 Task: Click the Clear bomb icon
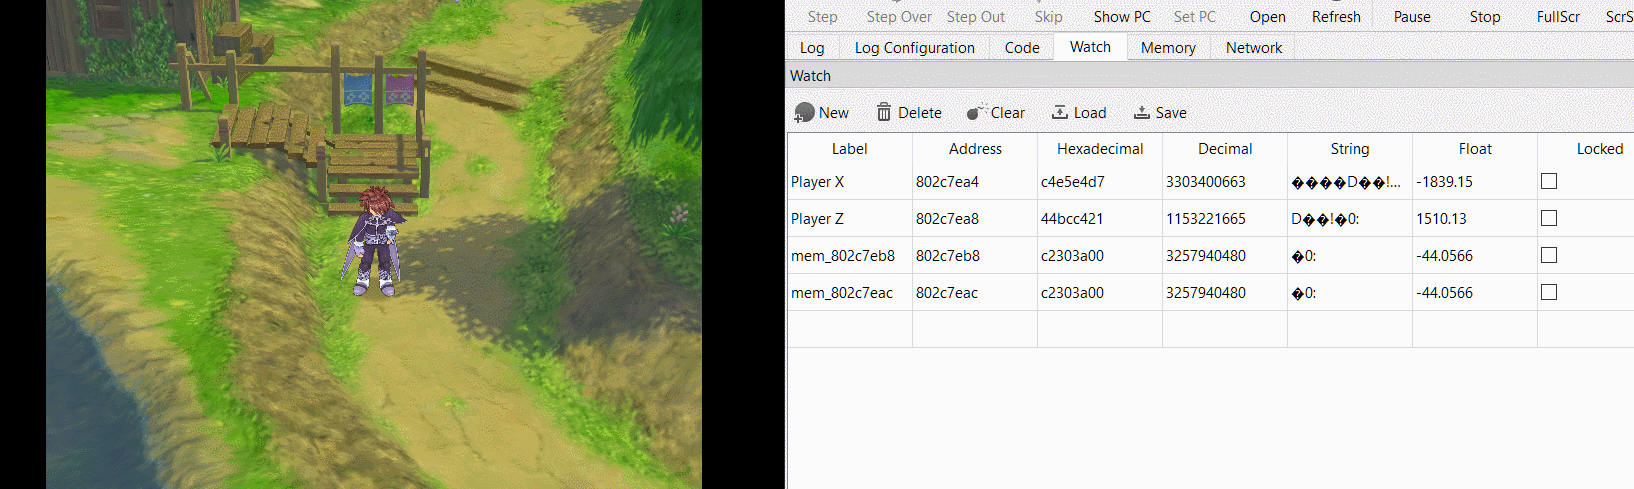tap(976, 112)
